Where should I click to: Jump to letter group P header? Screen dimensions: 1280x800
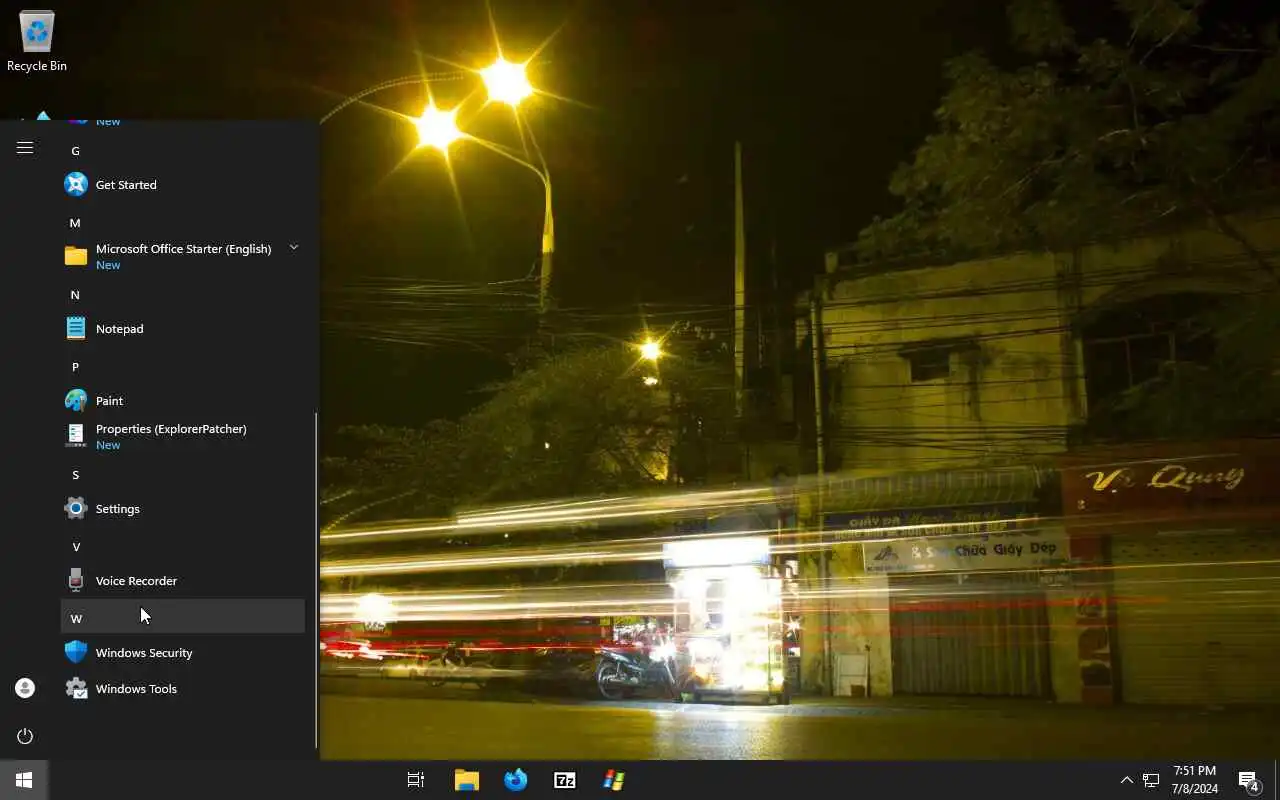click(x=75, y=367)
